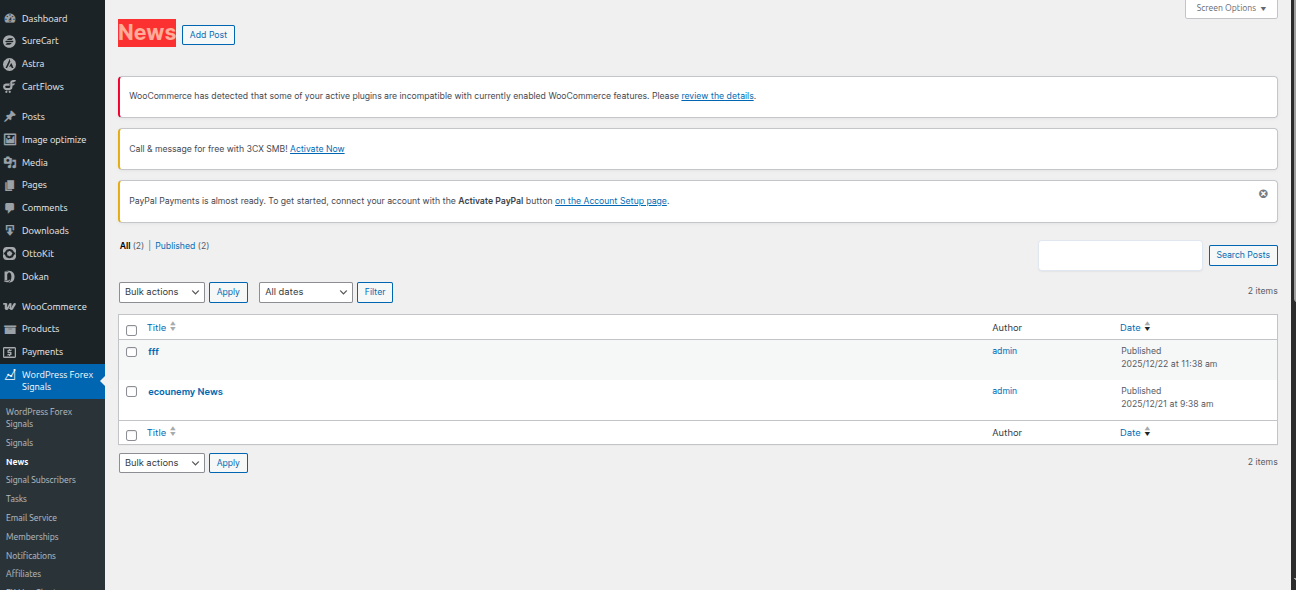Screen dimensions: 1296x590
Task: Open the review the details link
Action: pos(717,96)
